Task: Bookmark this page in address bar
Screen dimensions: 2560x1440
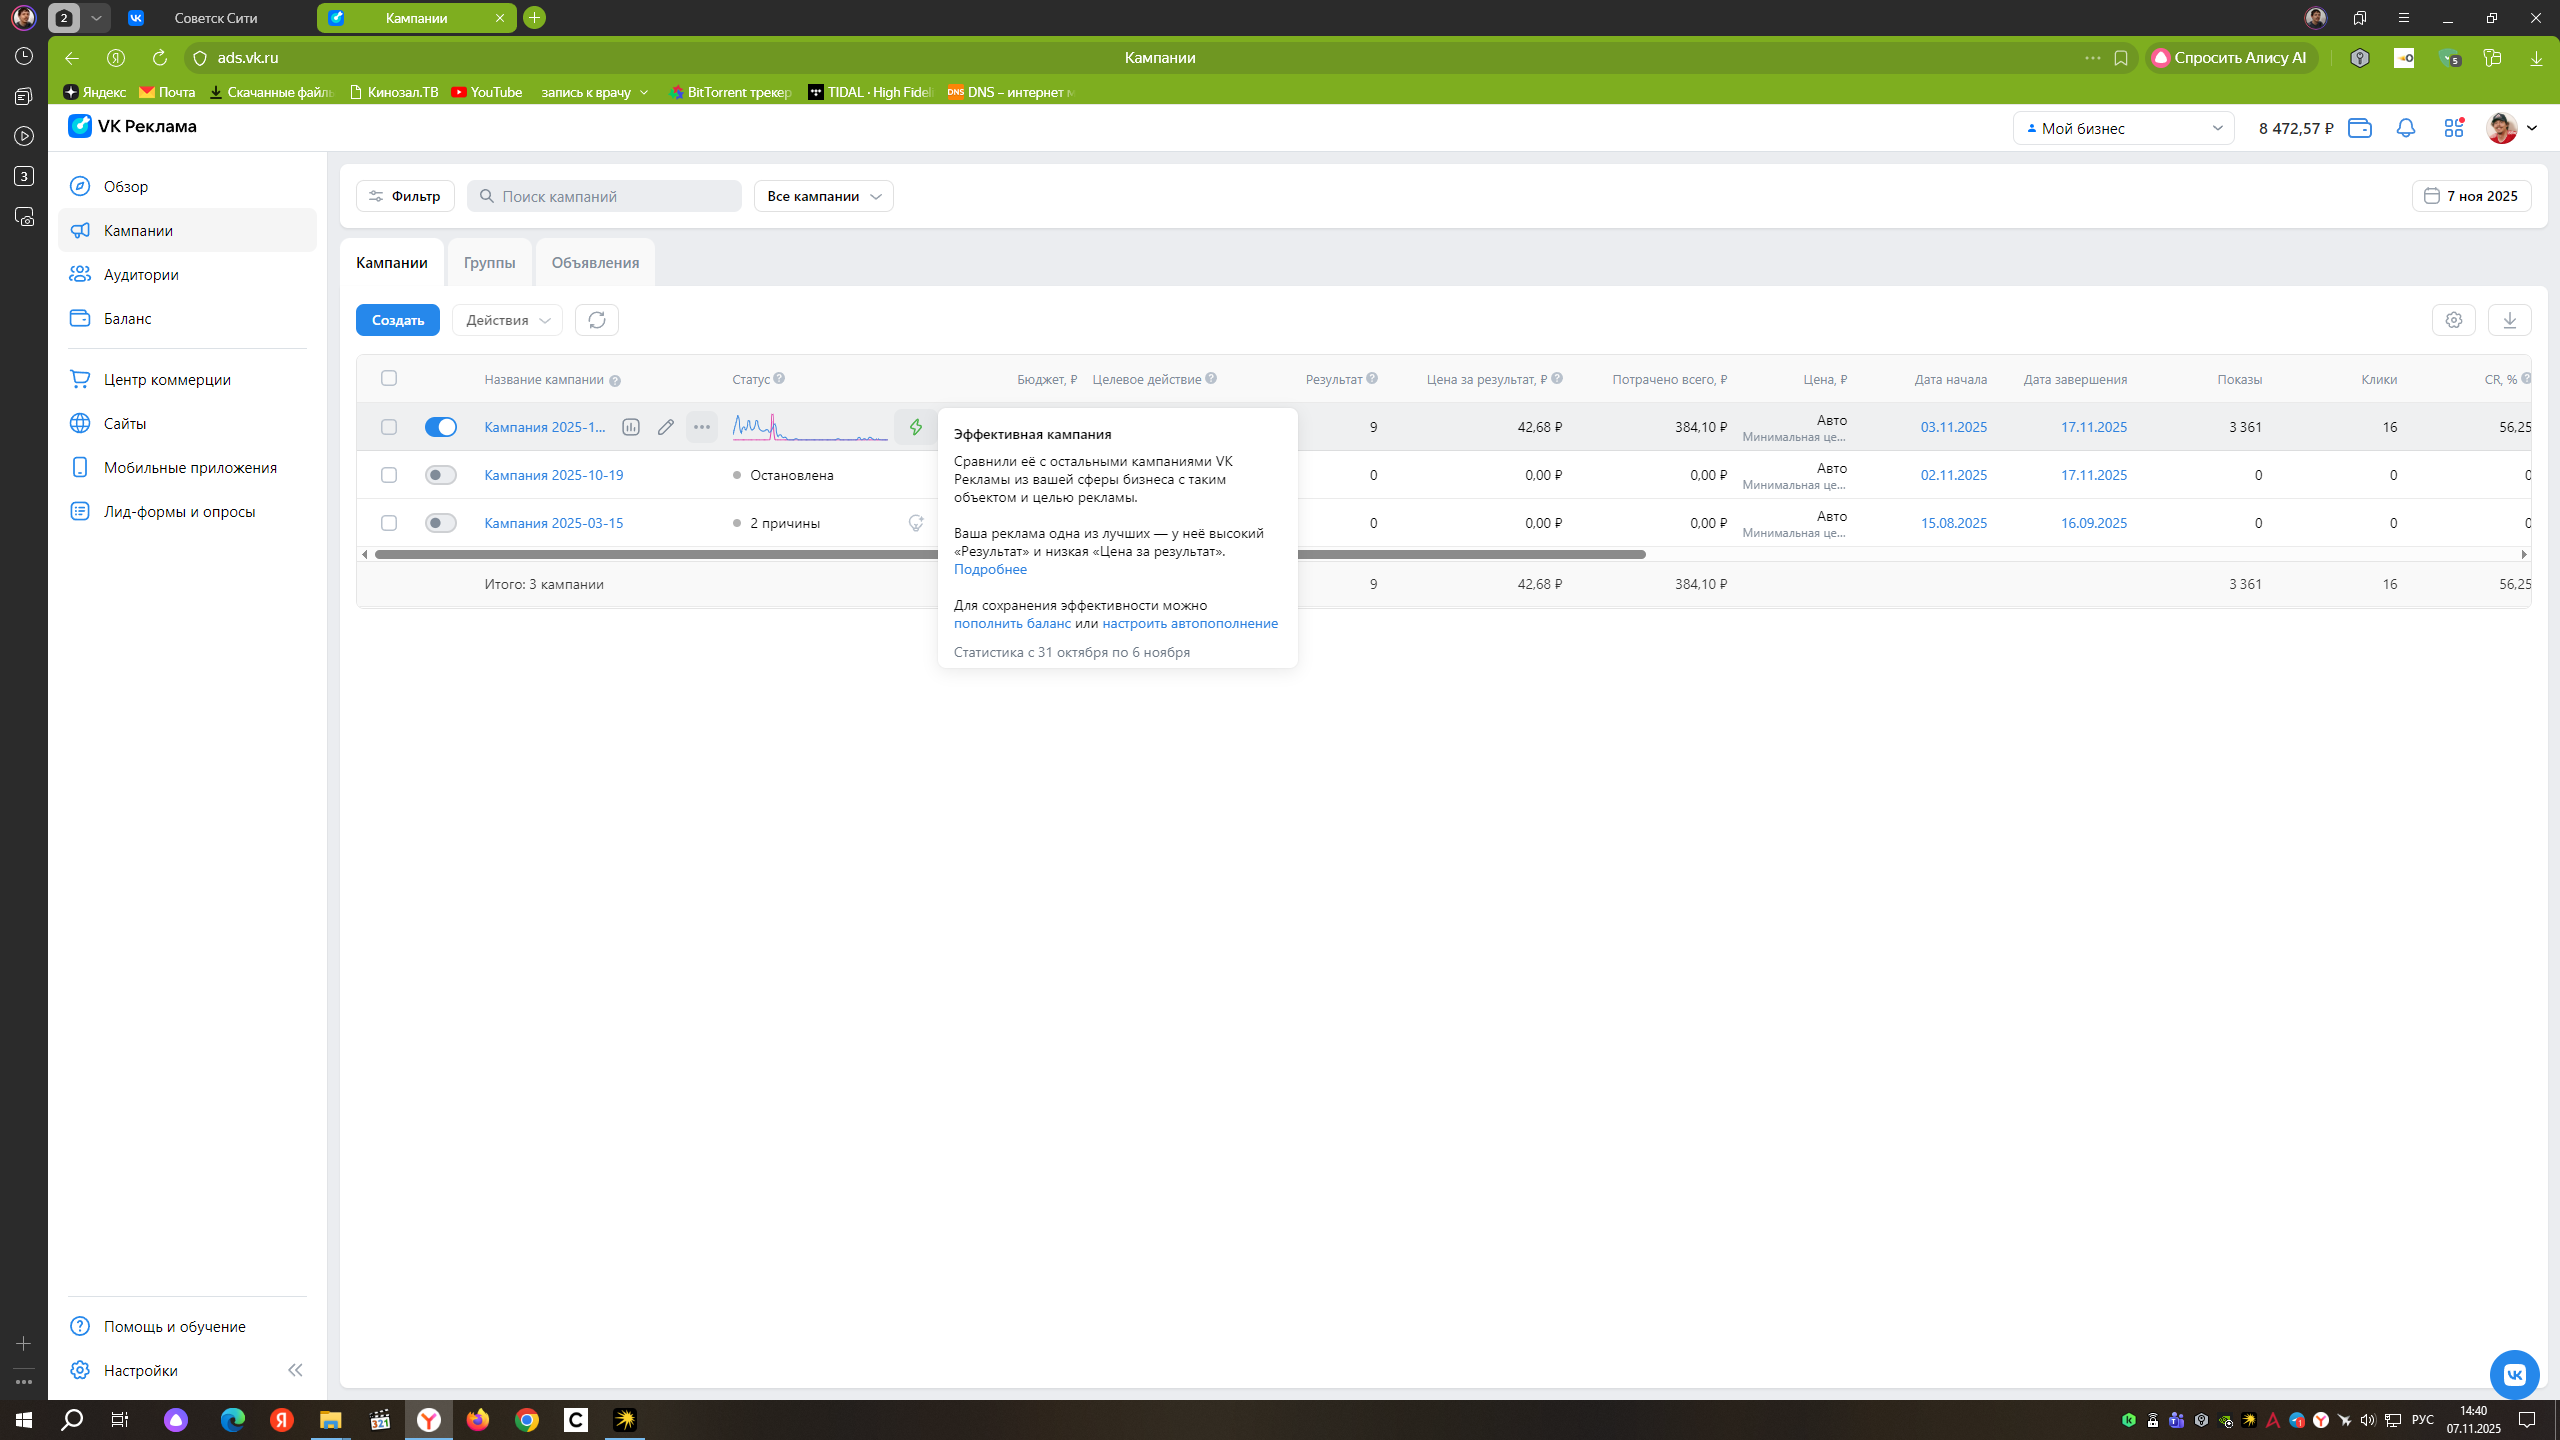Action: pyautogui.click(x=2120, y=58)
